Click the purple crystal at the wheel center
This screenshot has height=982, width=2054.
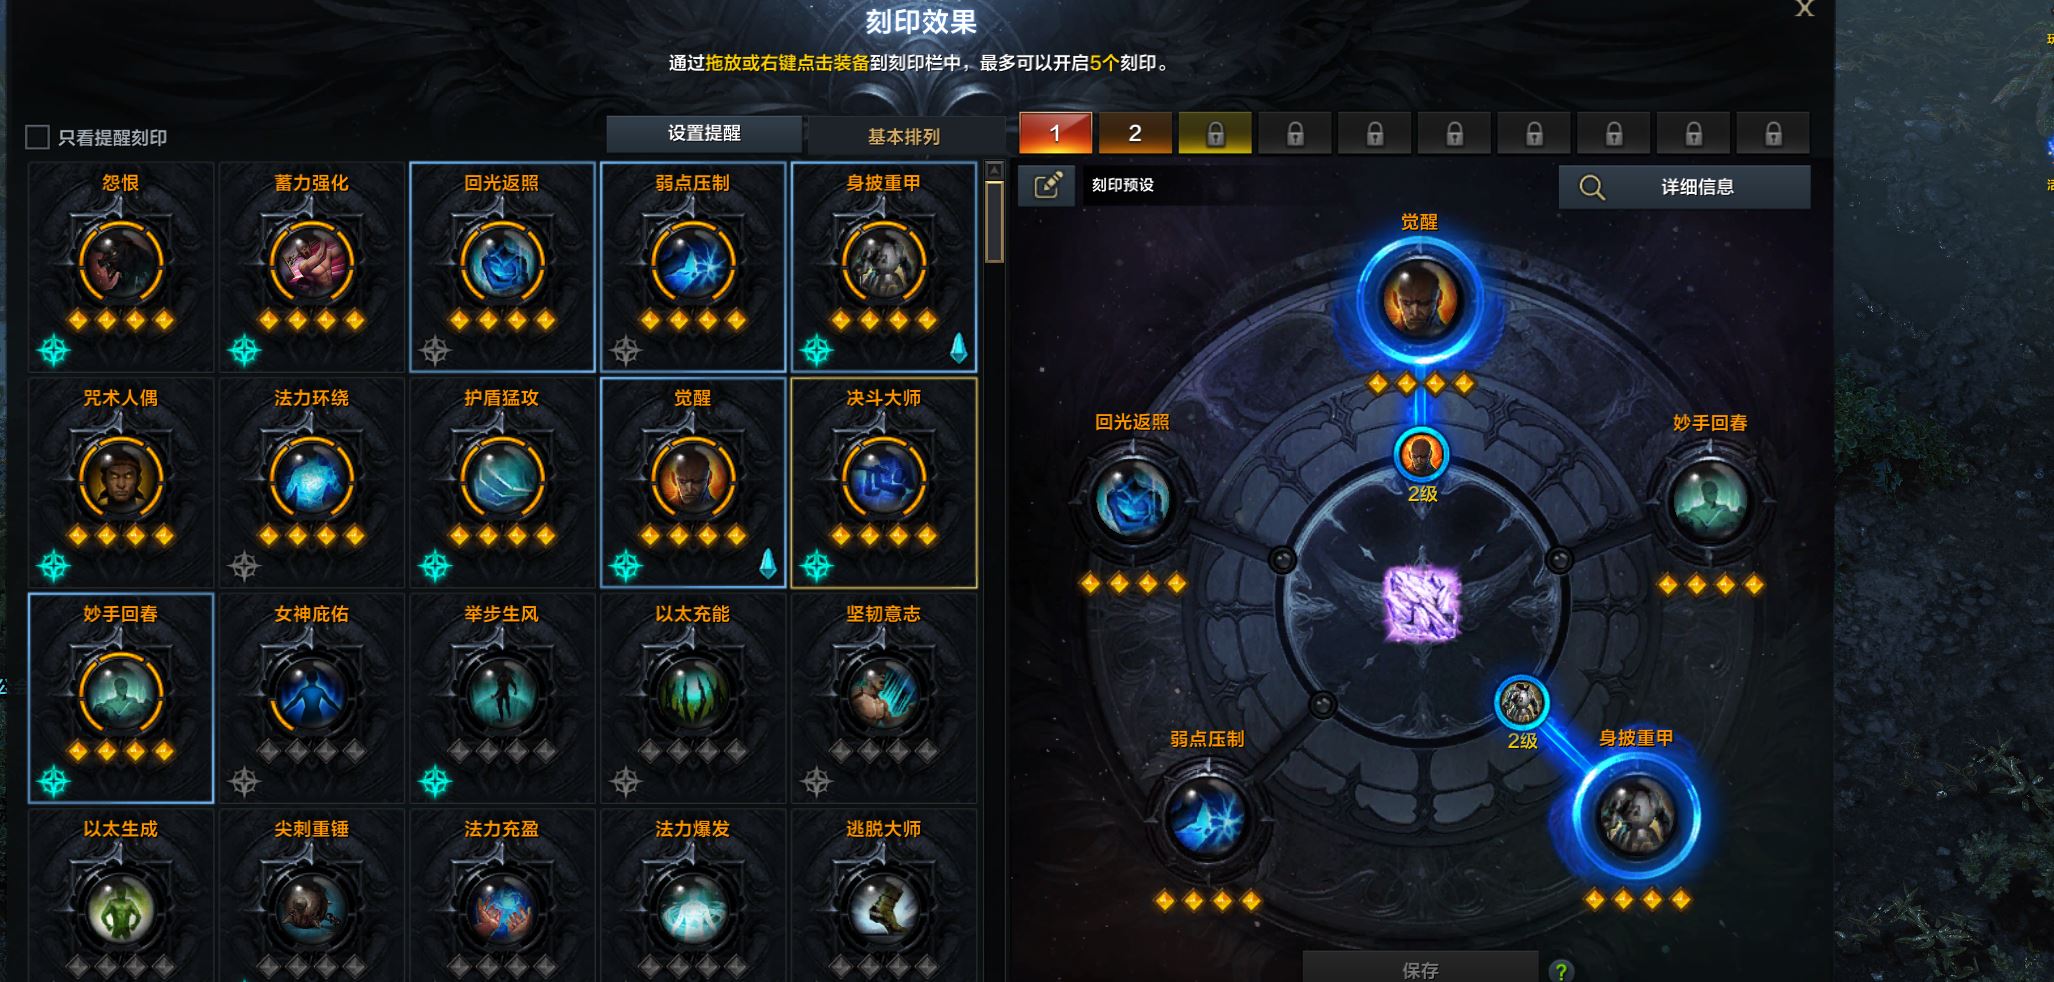point(1421,603)
